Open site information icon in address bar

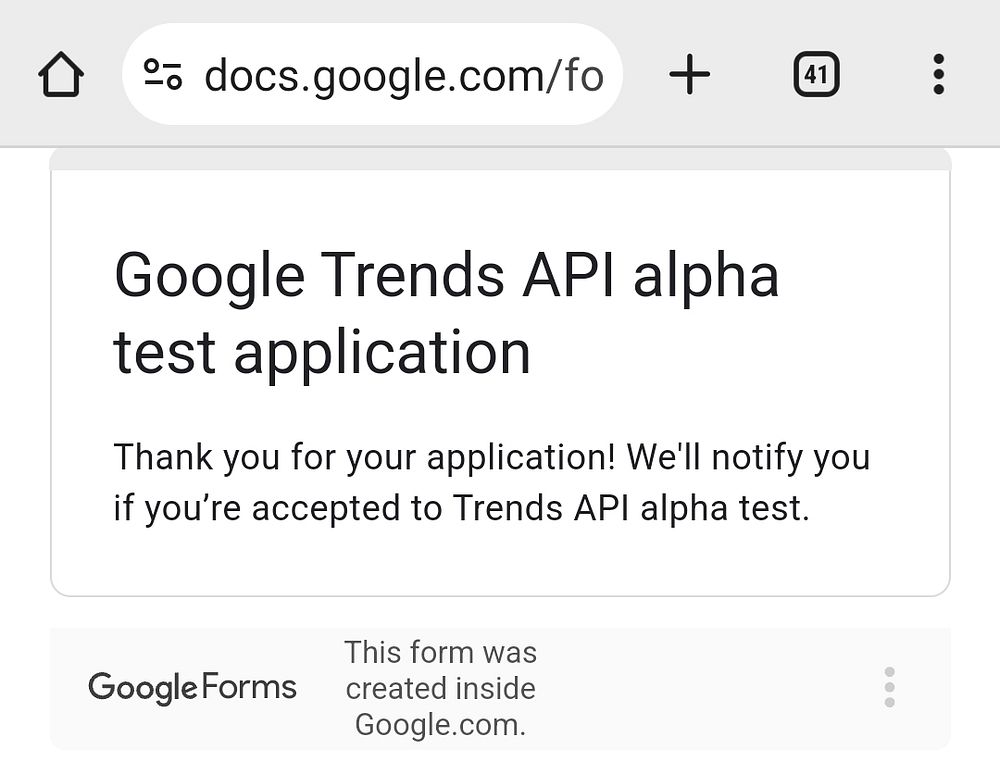(x=164, y=75)
